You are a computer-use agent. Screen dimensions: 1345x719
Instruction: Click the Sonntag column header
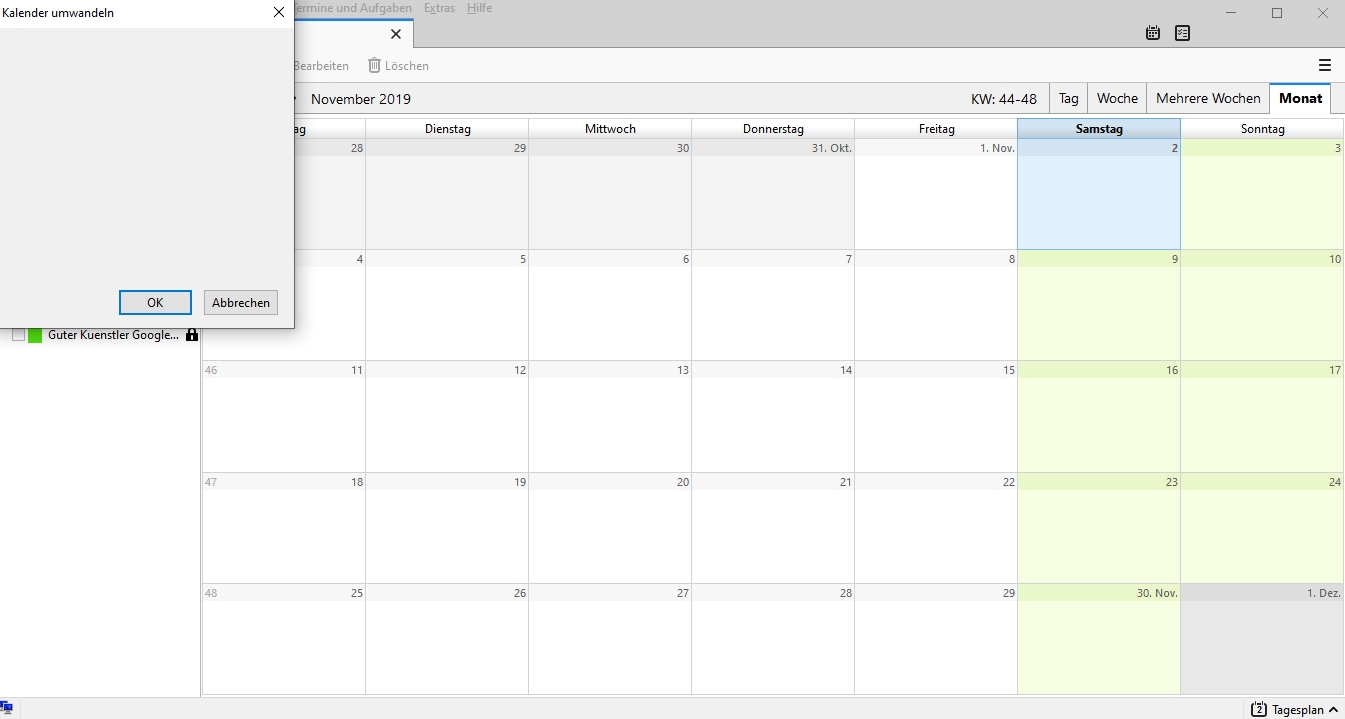1262,129
